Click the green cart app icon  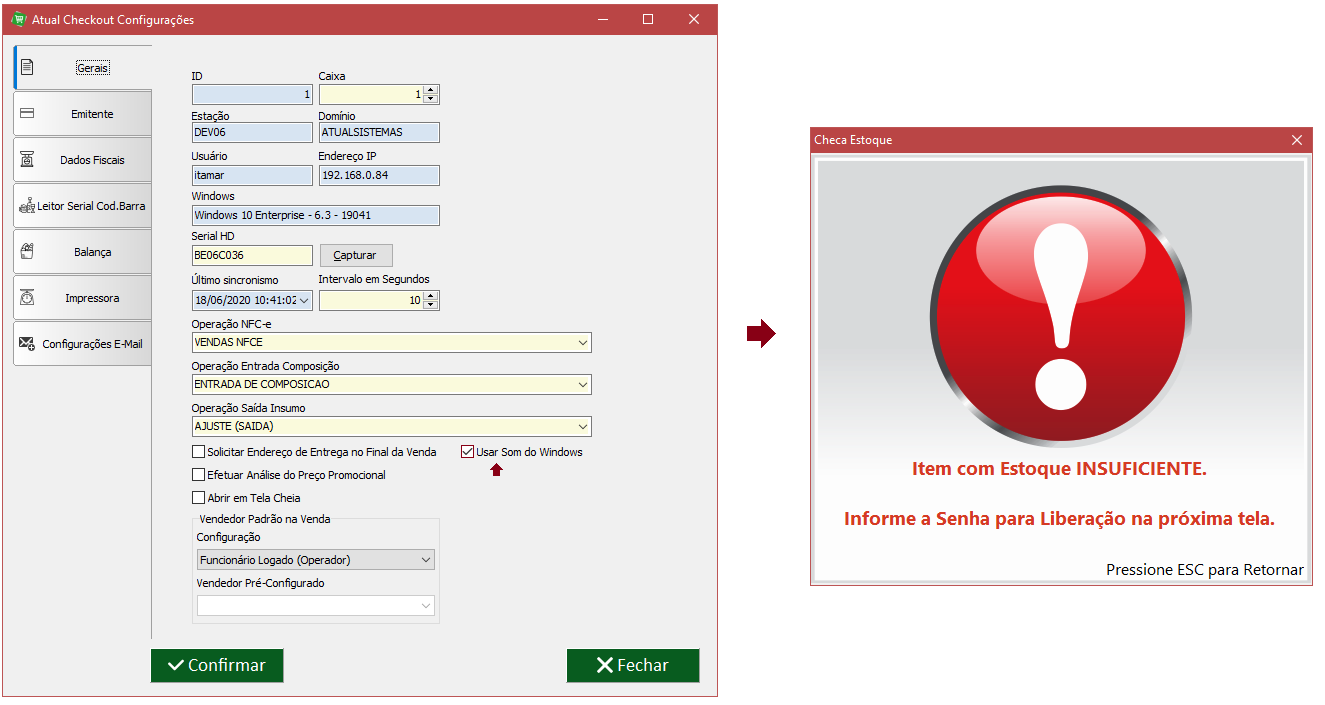point(18,19)
